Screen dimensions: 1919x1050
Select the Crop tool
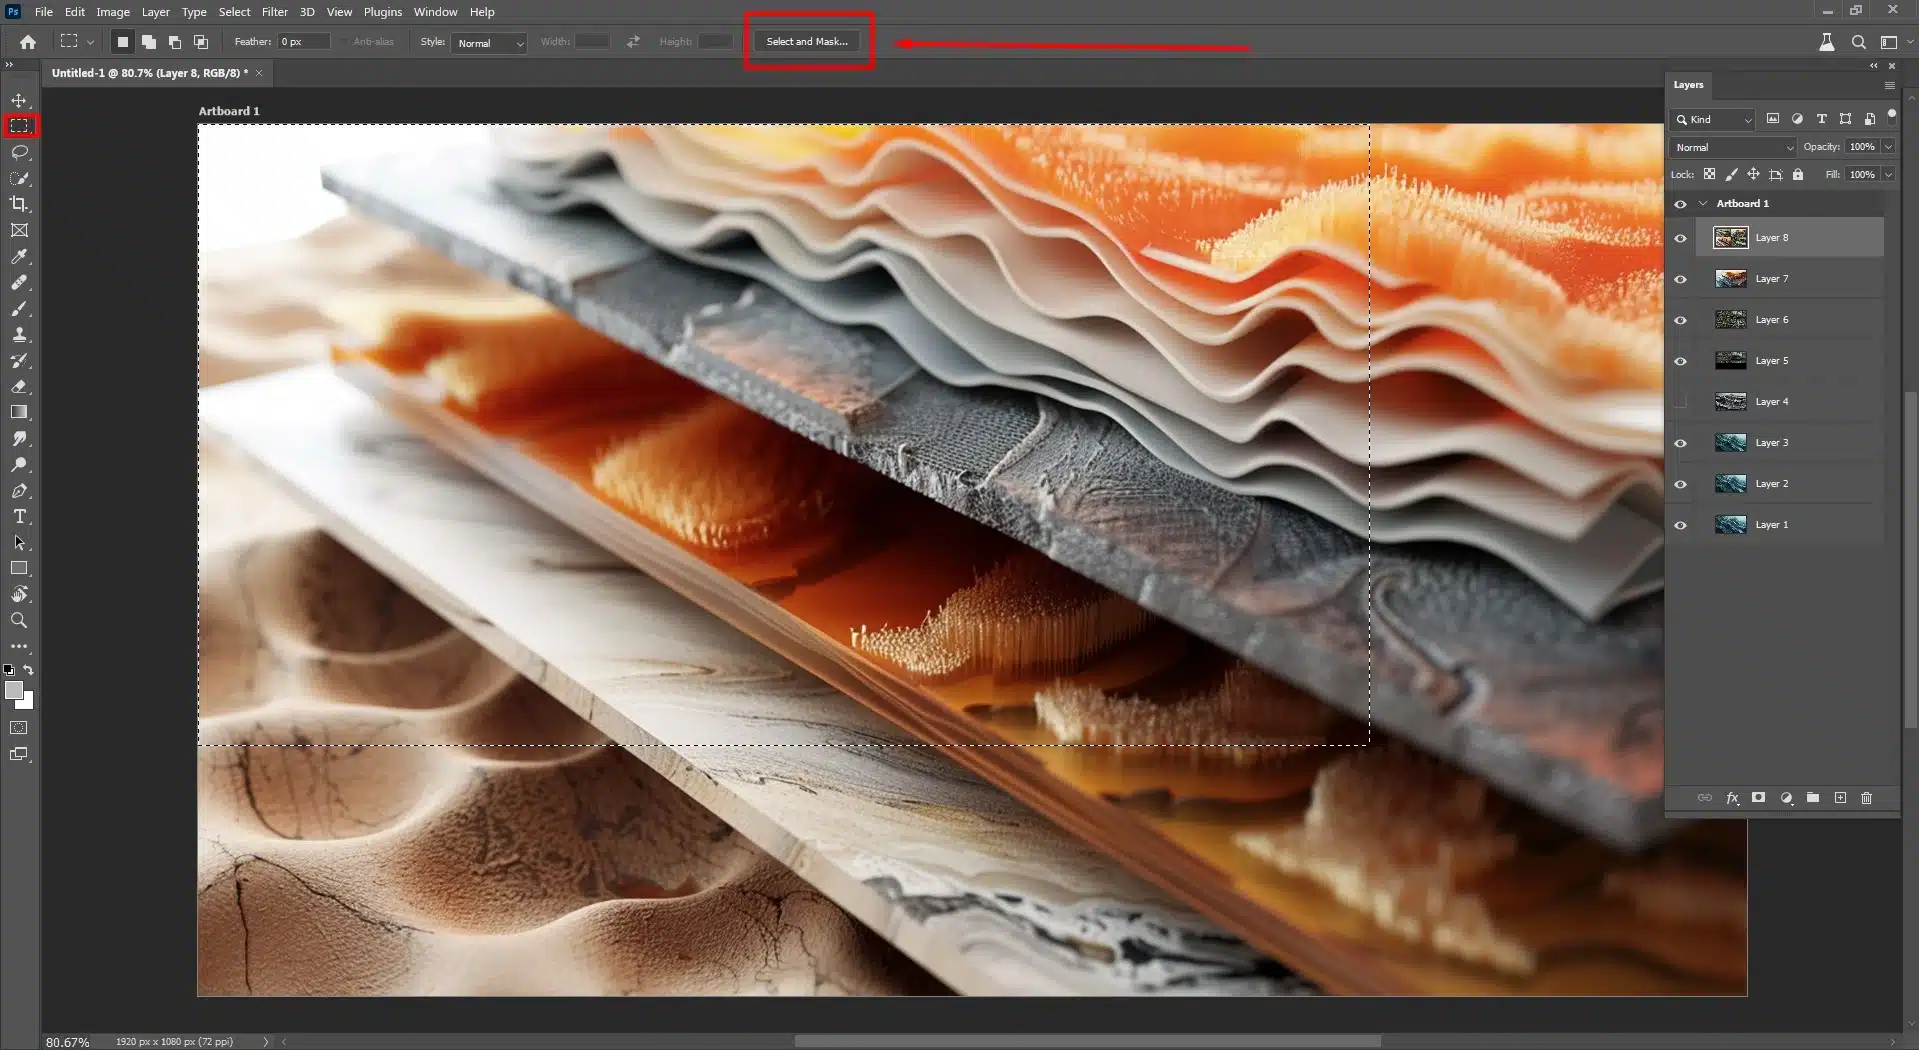[x=19, y=204]
